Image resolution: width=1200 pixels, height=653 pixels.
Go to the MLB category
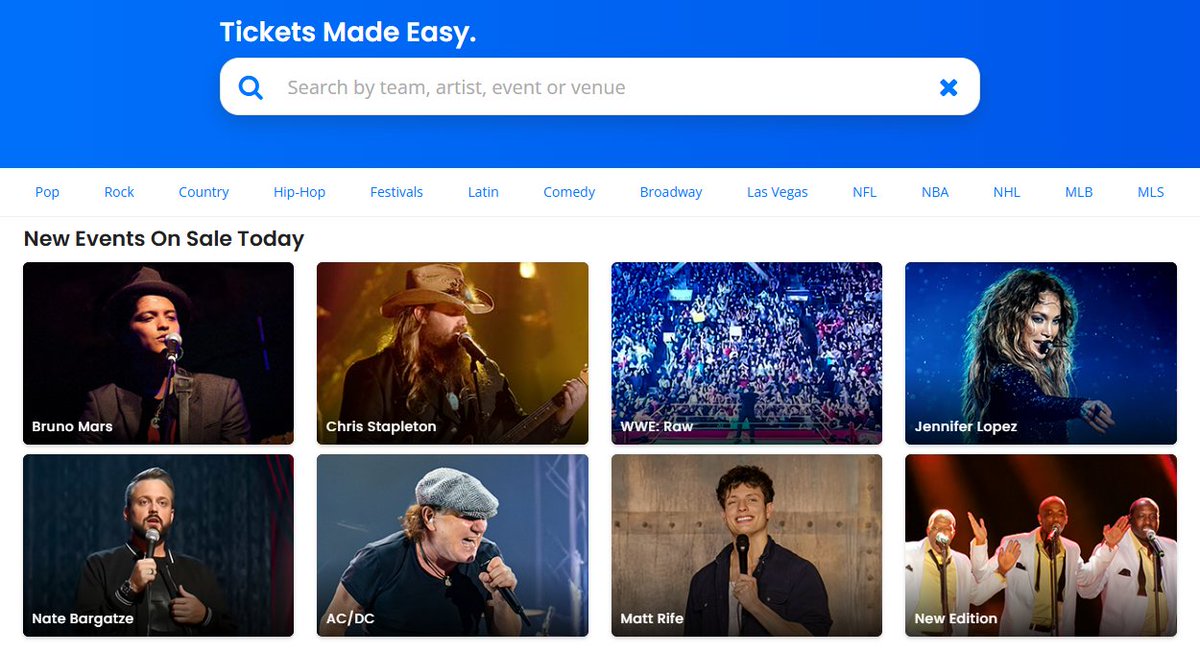[1079, 192]
